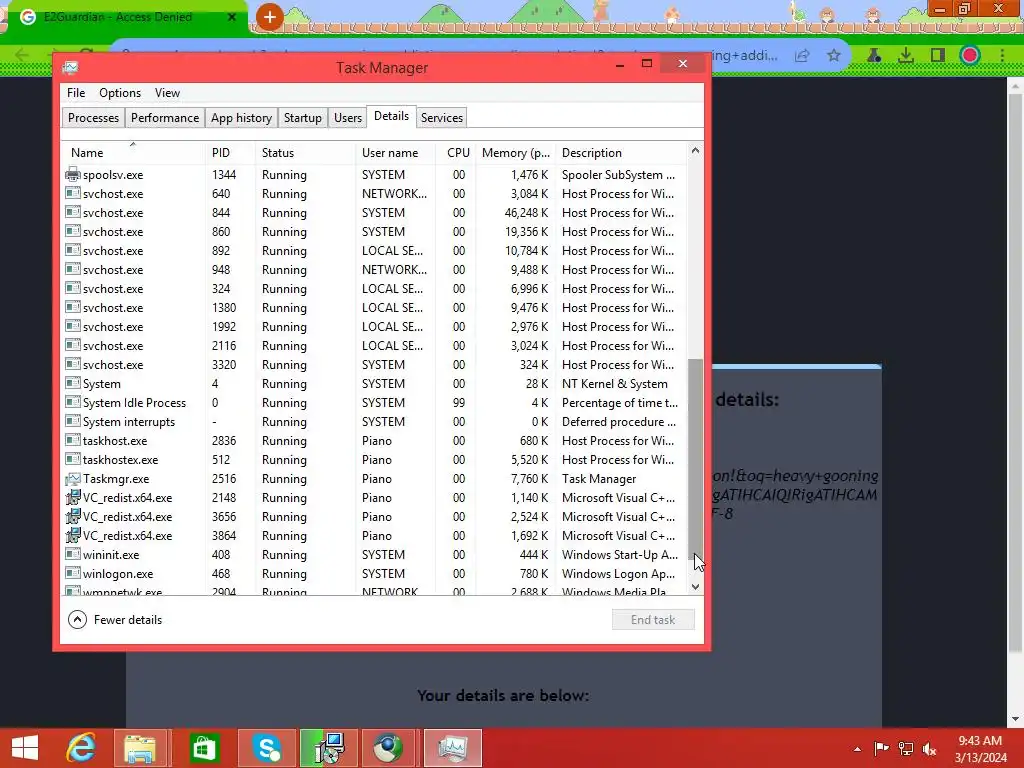Select svchost.exe with PID 3320
The height and width of the screenshot is (768, 1024).
click(x=375, y=364)
